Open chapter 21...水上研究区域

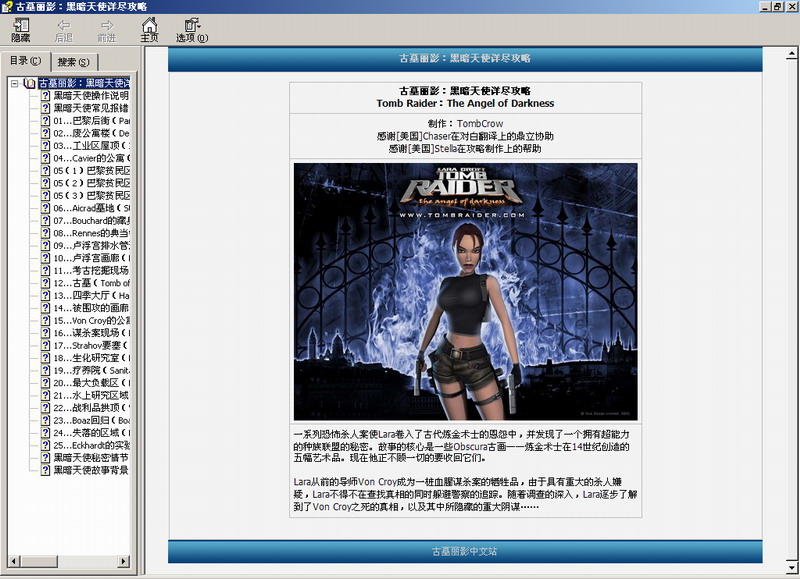click(91, 395)
